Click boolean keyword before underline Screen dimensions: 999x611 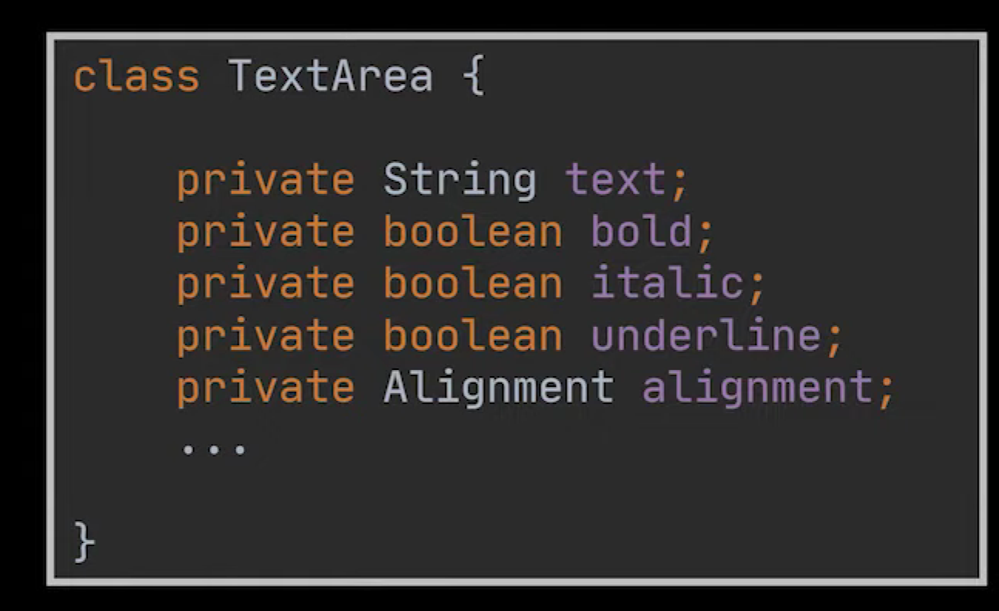[473, 335]
